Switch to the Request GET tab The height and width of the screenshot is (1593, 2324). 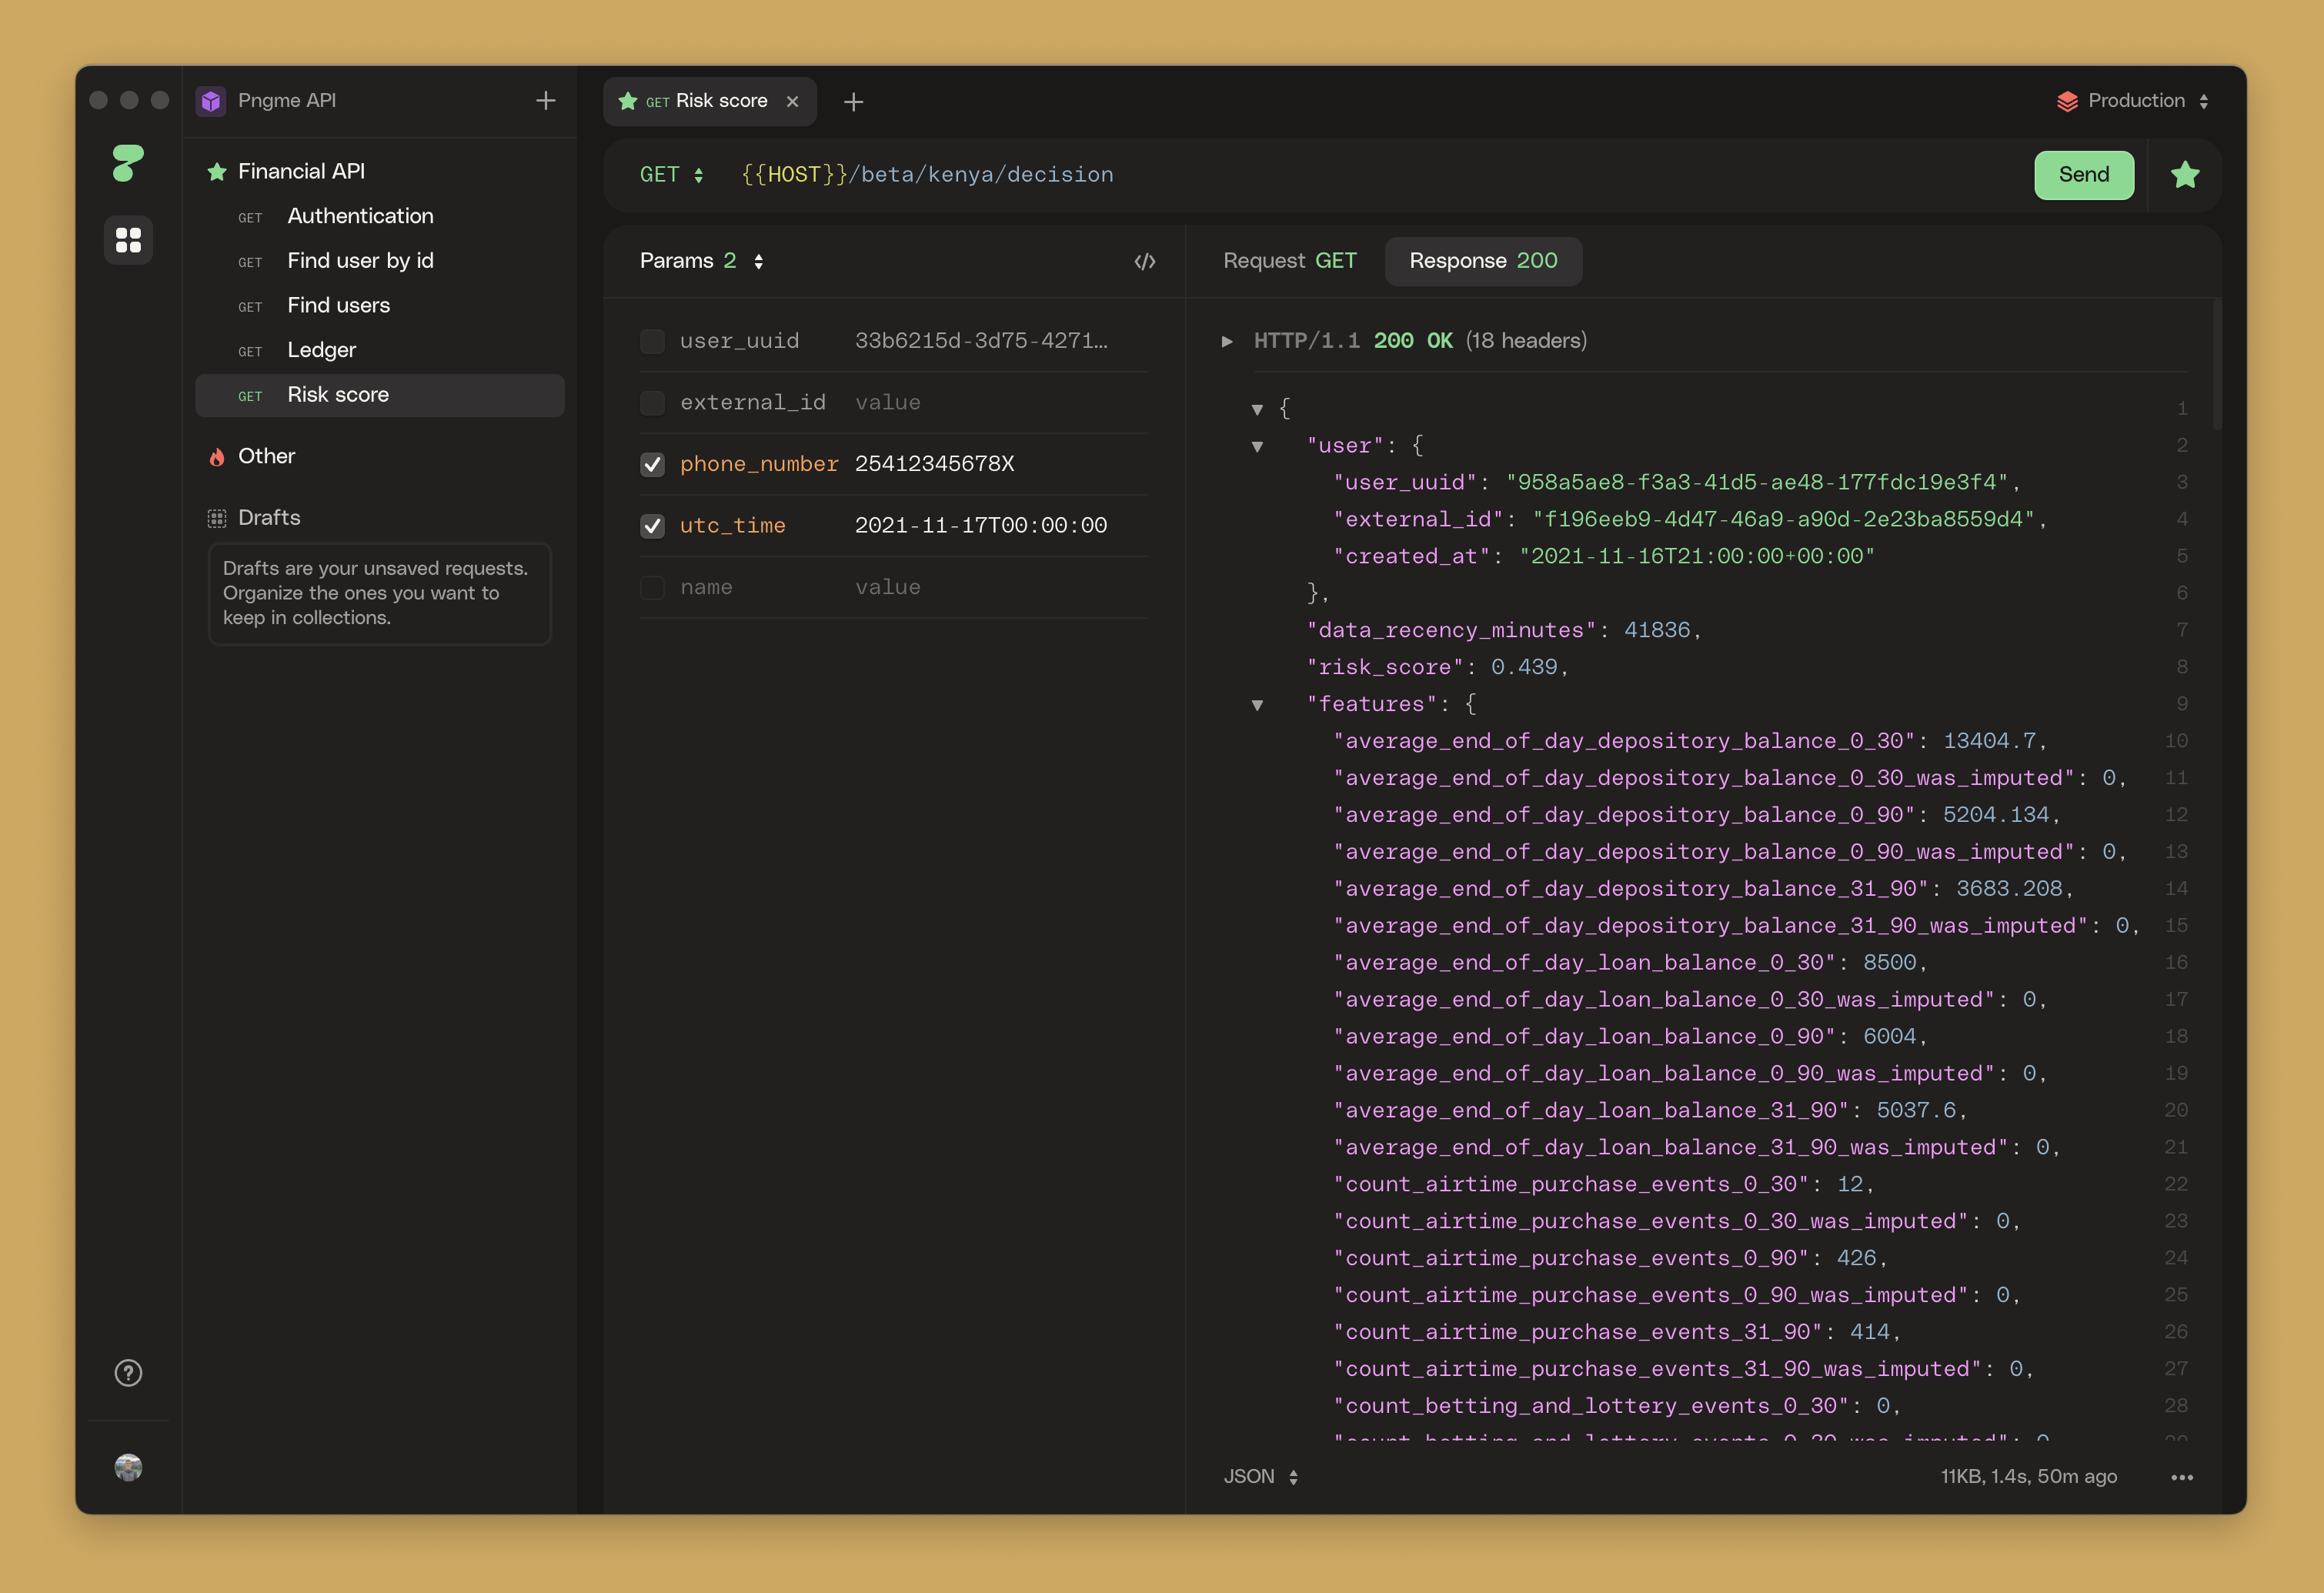[1289, 261]
